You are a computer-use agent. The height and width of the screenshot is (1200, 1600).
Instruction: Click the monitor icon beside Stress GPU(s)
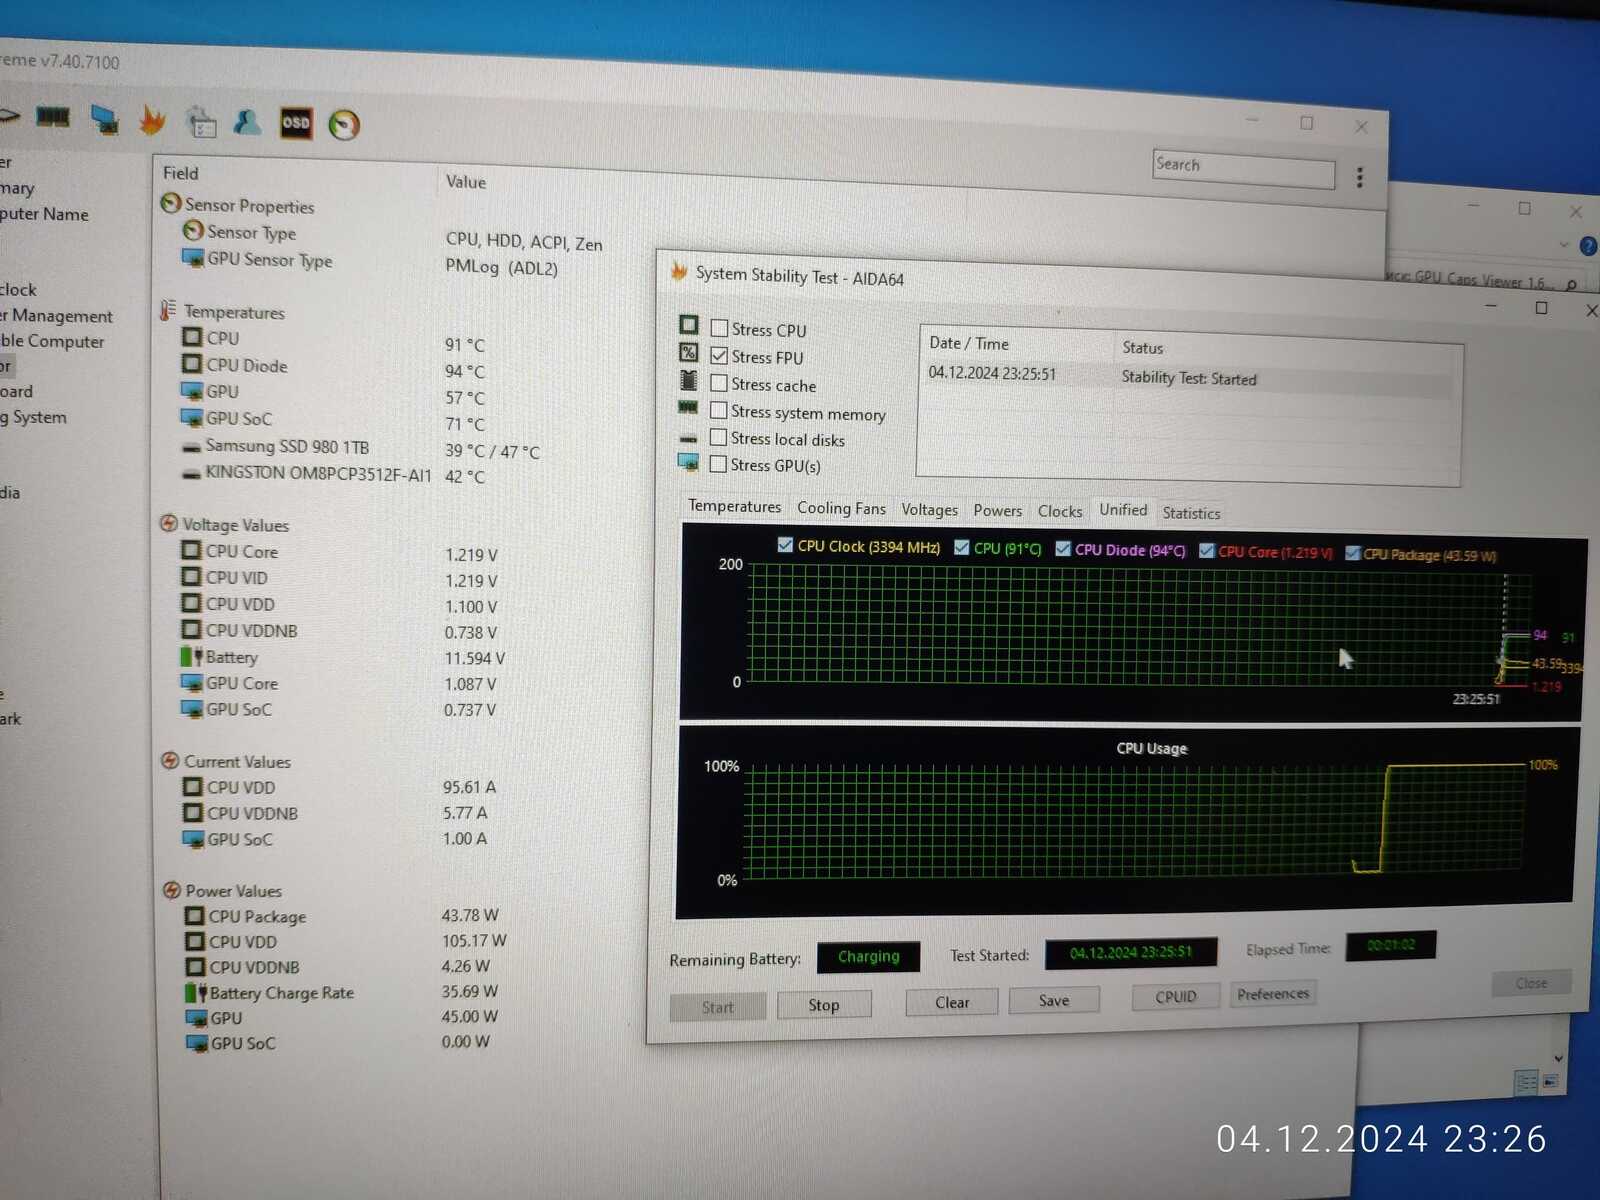[688, 462]
